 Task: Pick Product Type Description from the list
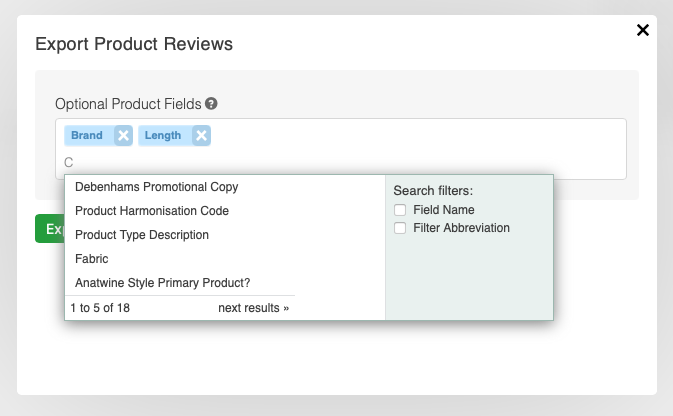(142, 235)
